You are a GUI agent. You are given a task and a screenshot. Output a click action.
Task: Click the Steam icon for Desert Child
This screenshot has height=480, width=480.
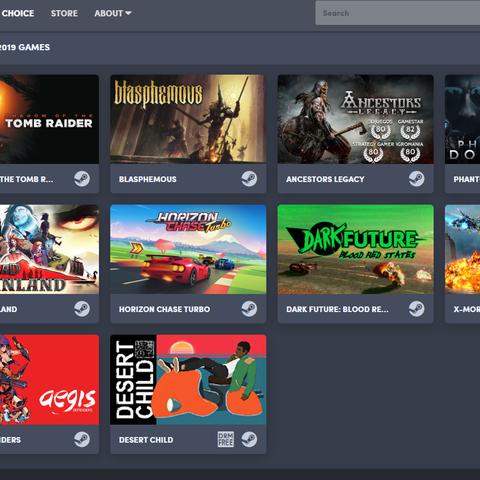click(249, 439)
